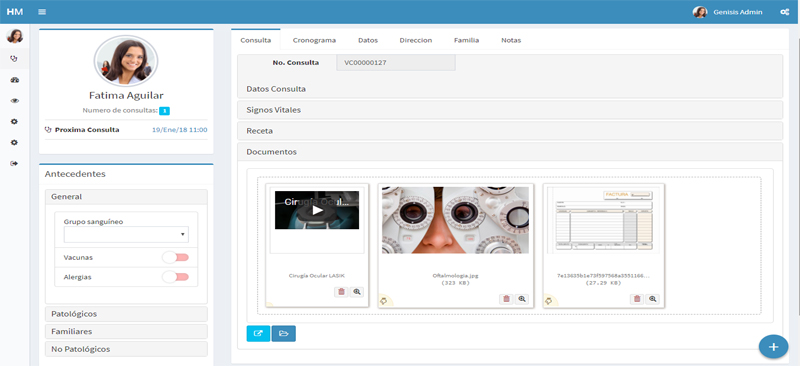The height and width of the screenshot is (366, 800).
Task: Open the Grupo sanguíneo dropdown
Action: click(126, 235)
